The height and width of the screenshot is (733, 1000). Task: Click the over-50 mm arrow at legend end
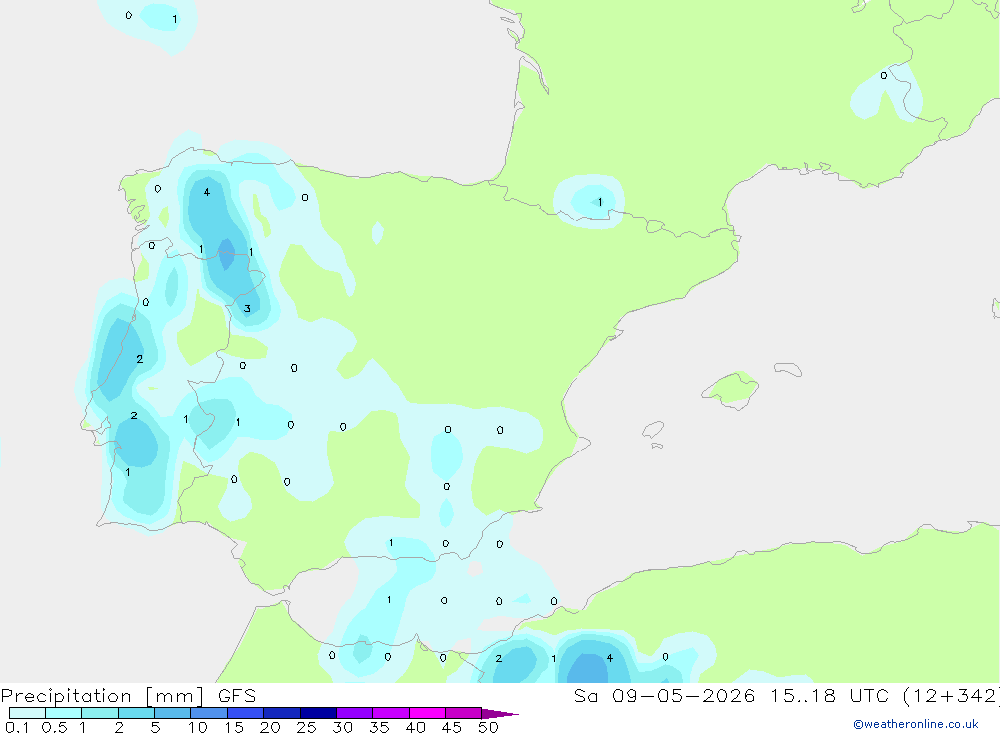499,713
